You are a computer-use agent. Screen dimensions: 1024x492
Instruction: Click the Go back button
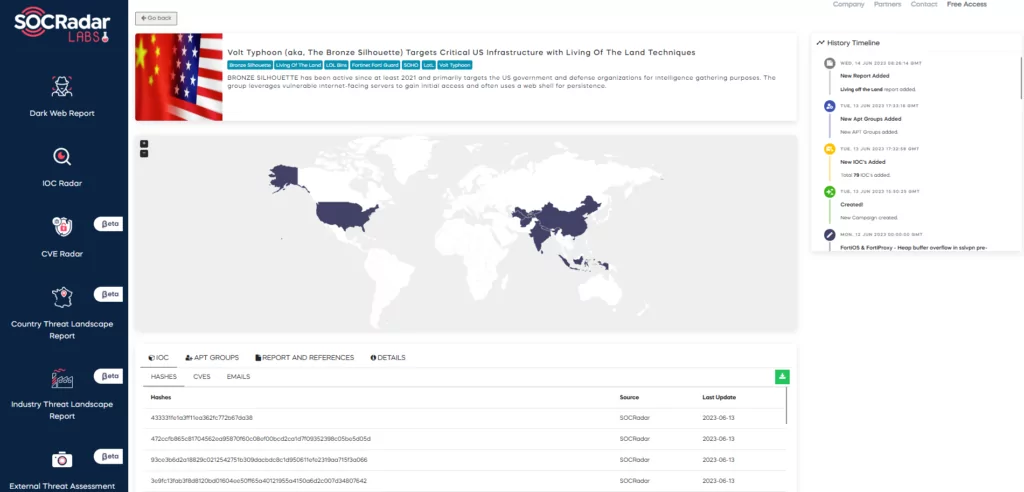pos(156,18)
